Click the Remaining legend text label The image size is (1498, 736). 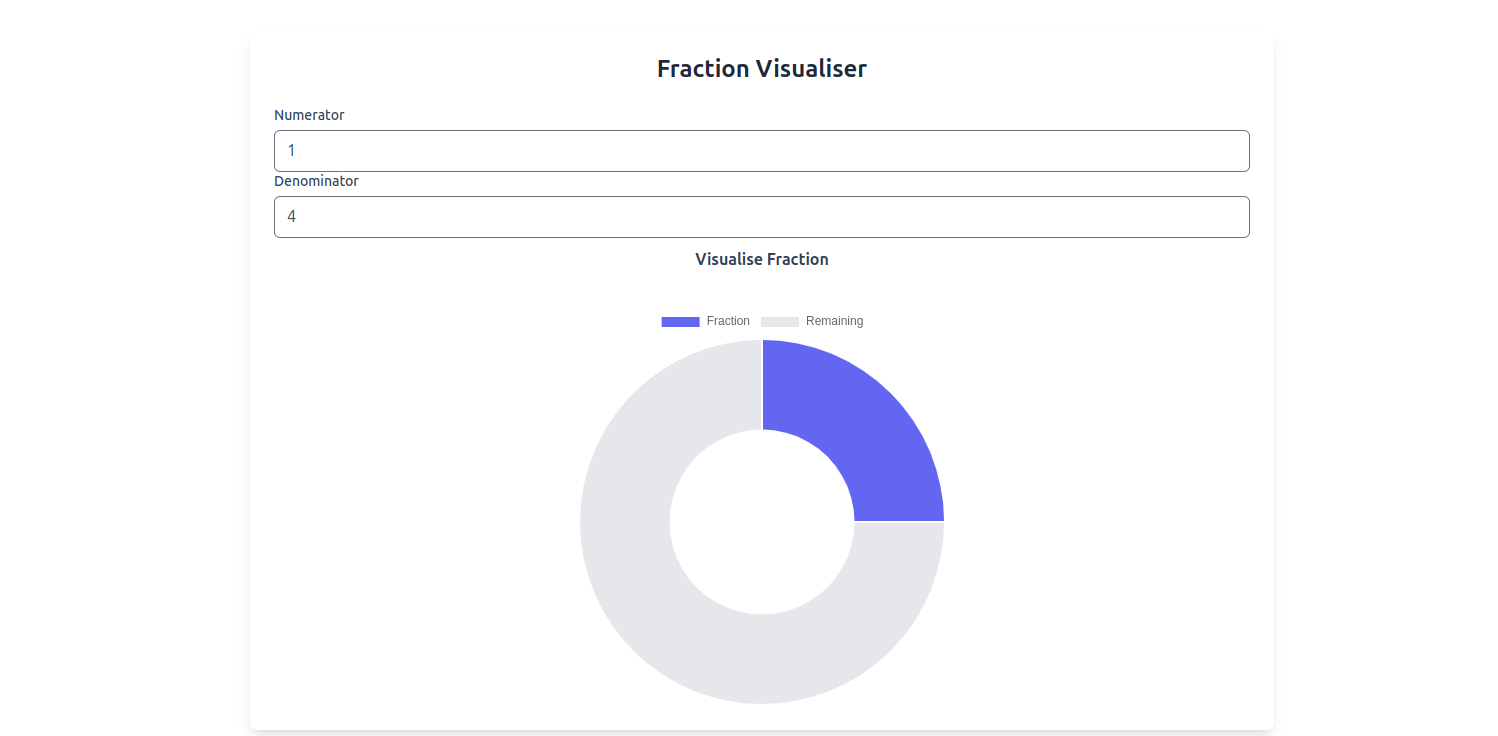point(835,321)
